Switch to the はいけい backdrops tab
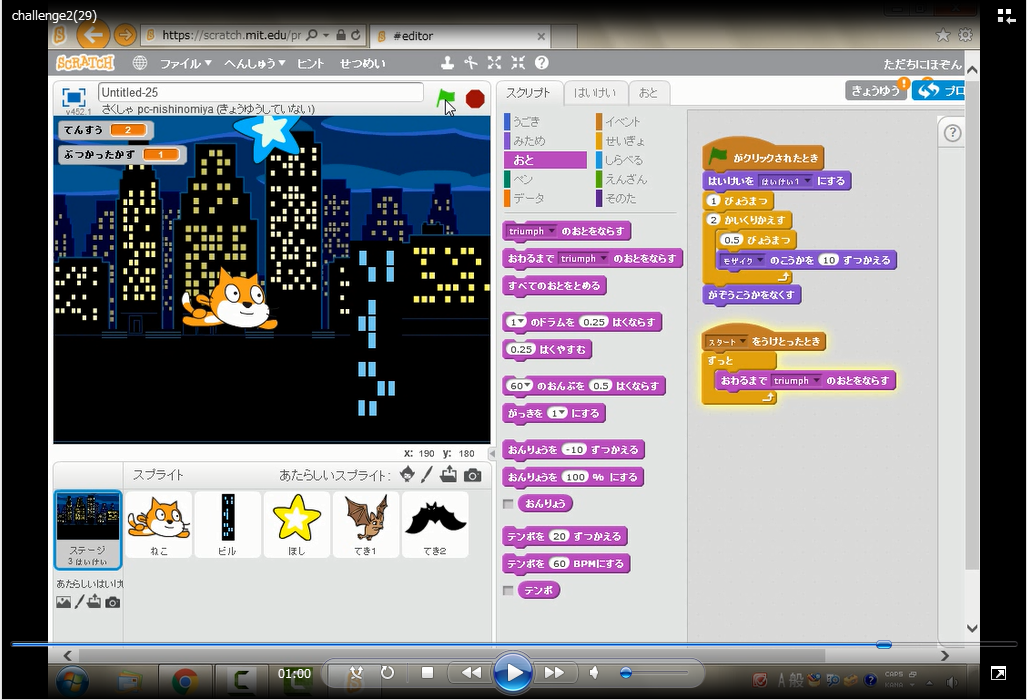This screenshot has height=700, width=1027. 596,93
